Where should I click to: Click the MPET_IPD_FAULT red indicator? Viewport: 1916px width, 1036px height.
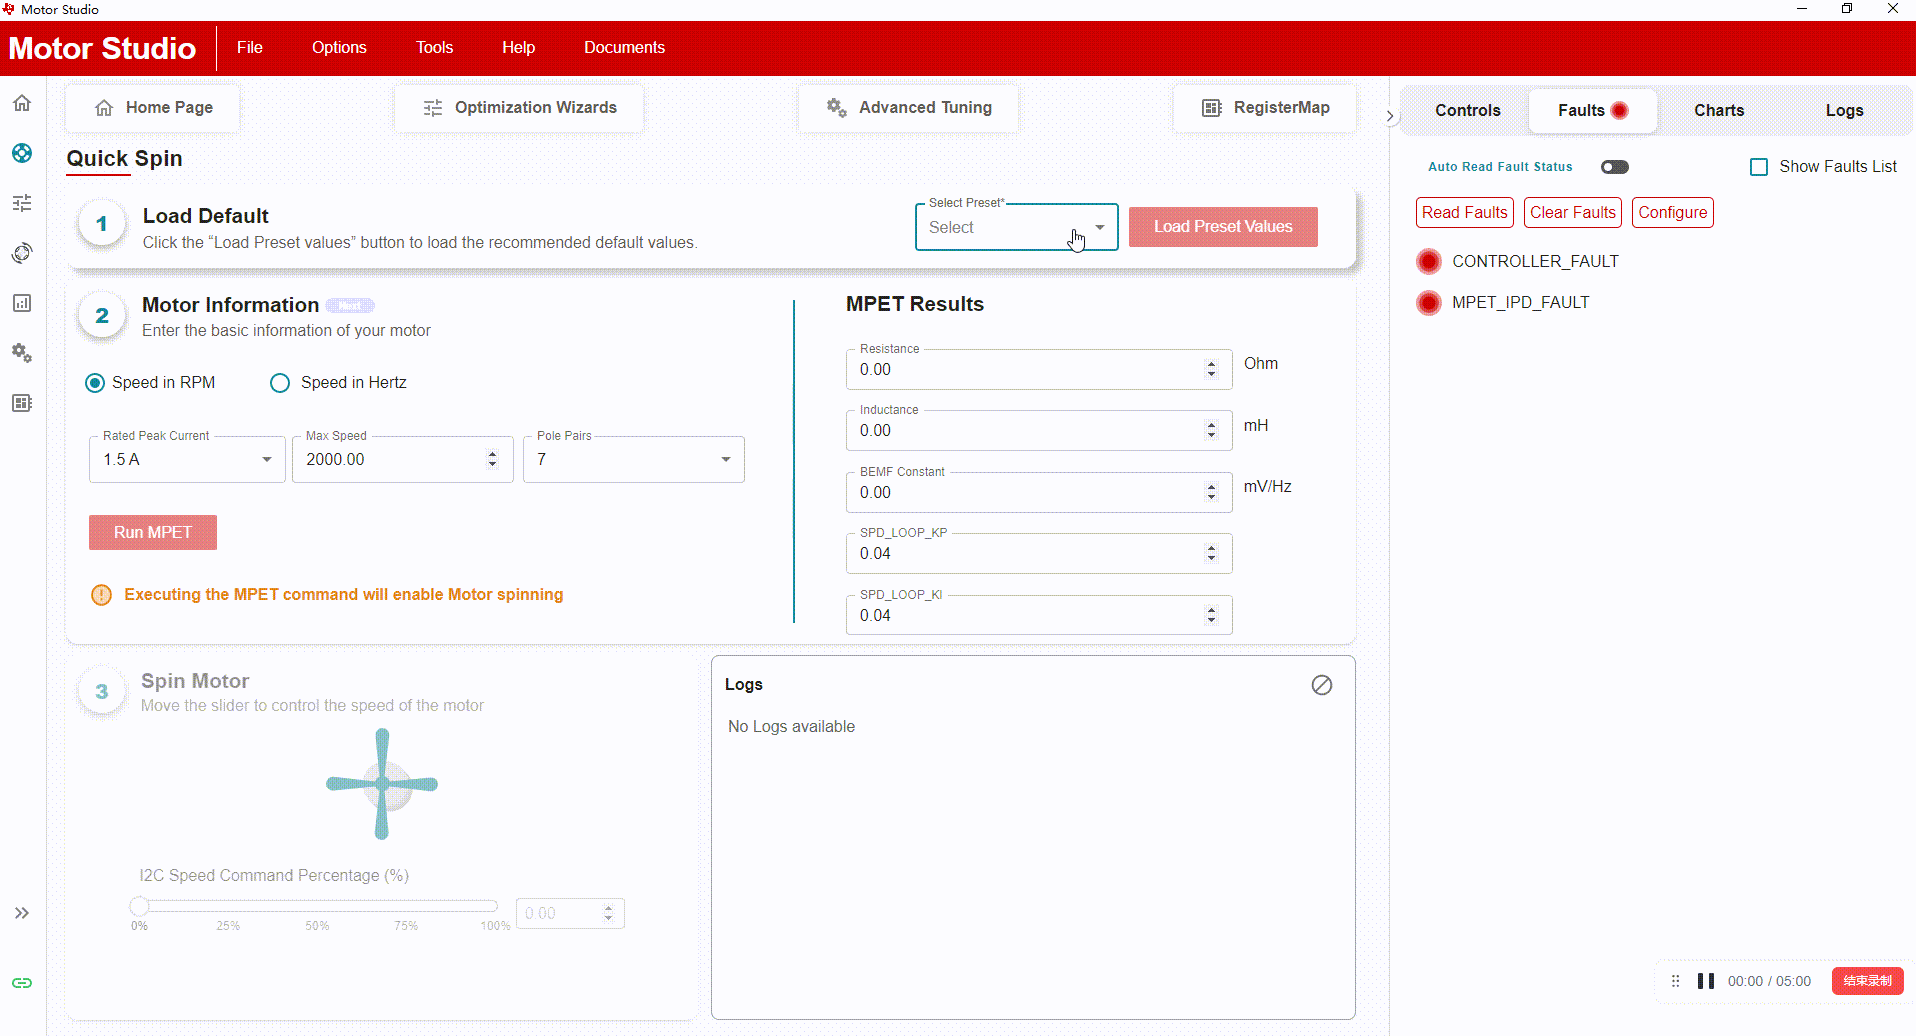tap(1429, 303)
